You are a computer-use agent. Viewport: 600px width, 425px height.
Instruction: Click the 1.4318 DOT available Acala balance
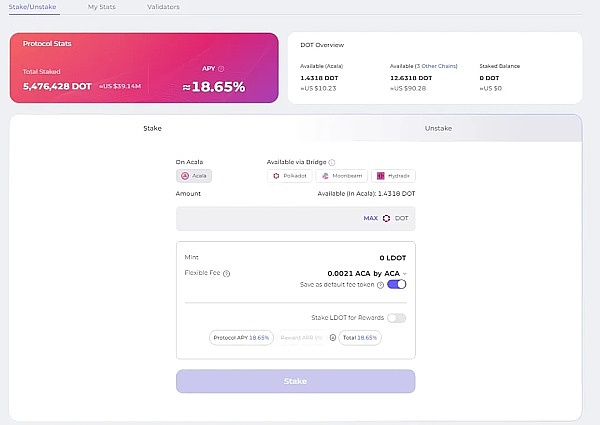(319, 78)
